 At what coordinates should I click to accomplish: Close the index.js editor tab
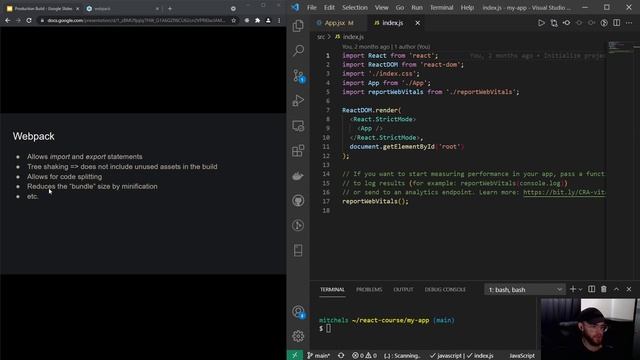418,23
